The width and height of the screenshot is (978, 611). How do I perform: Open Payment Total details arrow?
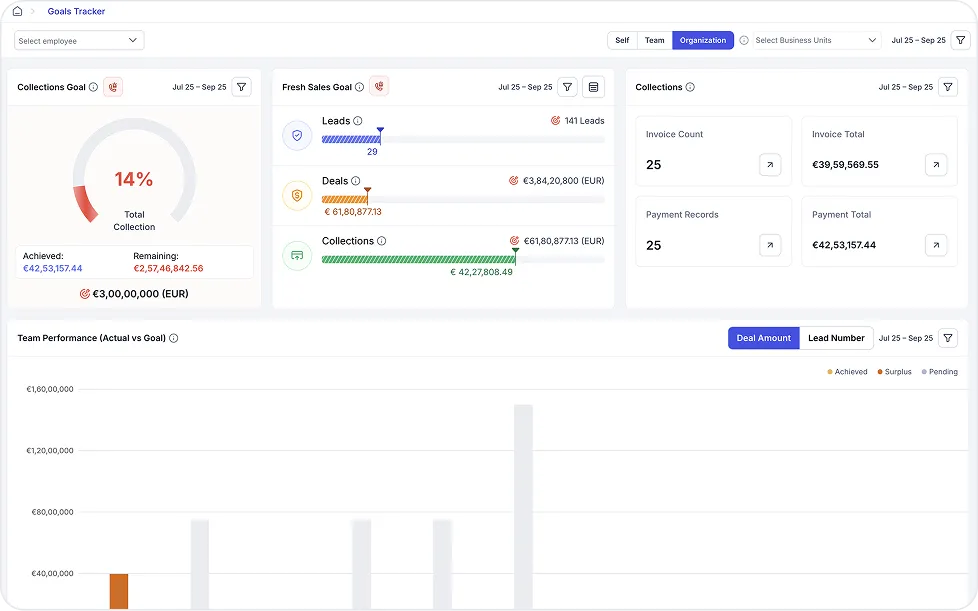click(935, 245)
